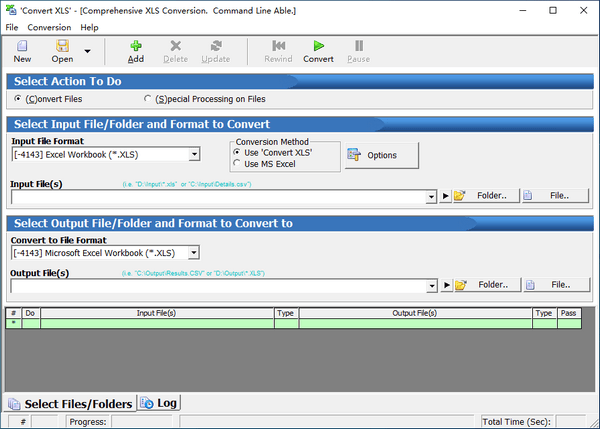Click the arrow icon beside the Input File(s) field
The image size is (600, 429).
click(x=446, y=196)
